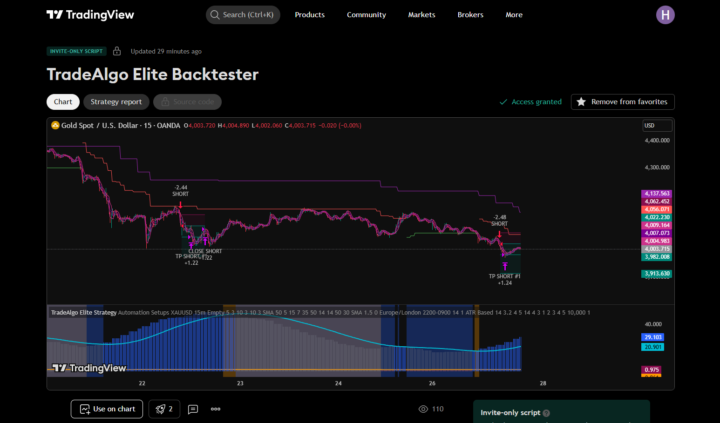
Task: Open the USD currency selector on chart
Action: (x=657, y=125)
